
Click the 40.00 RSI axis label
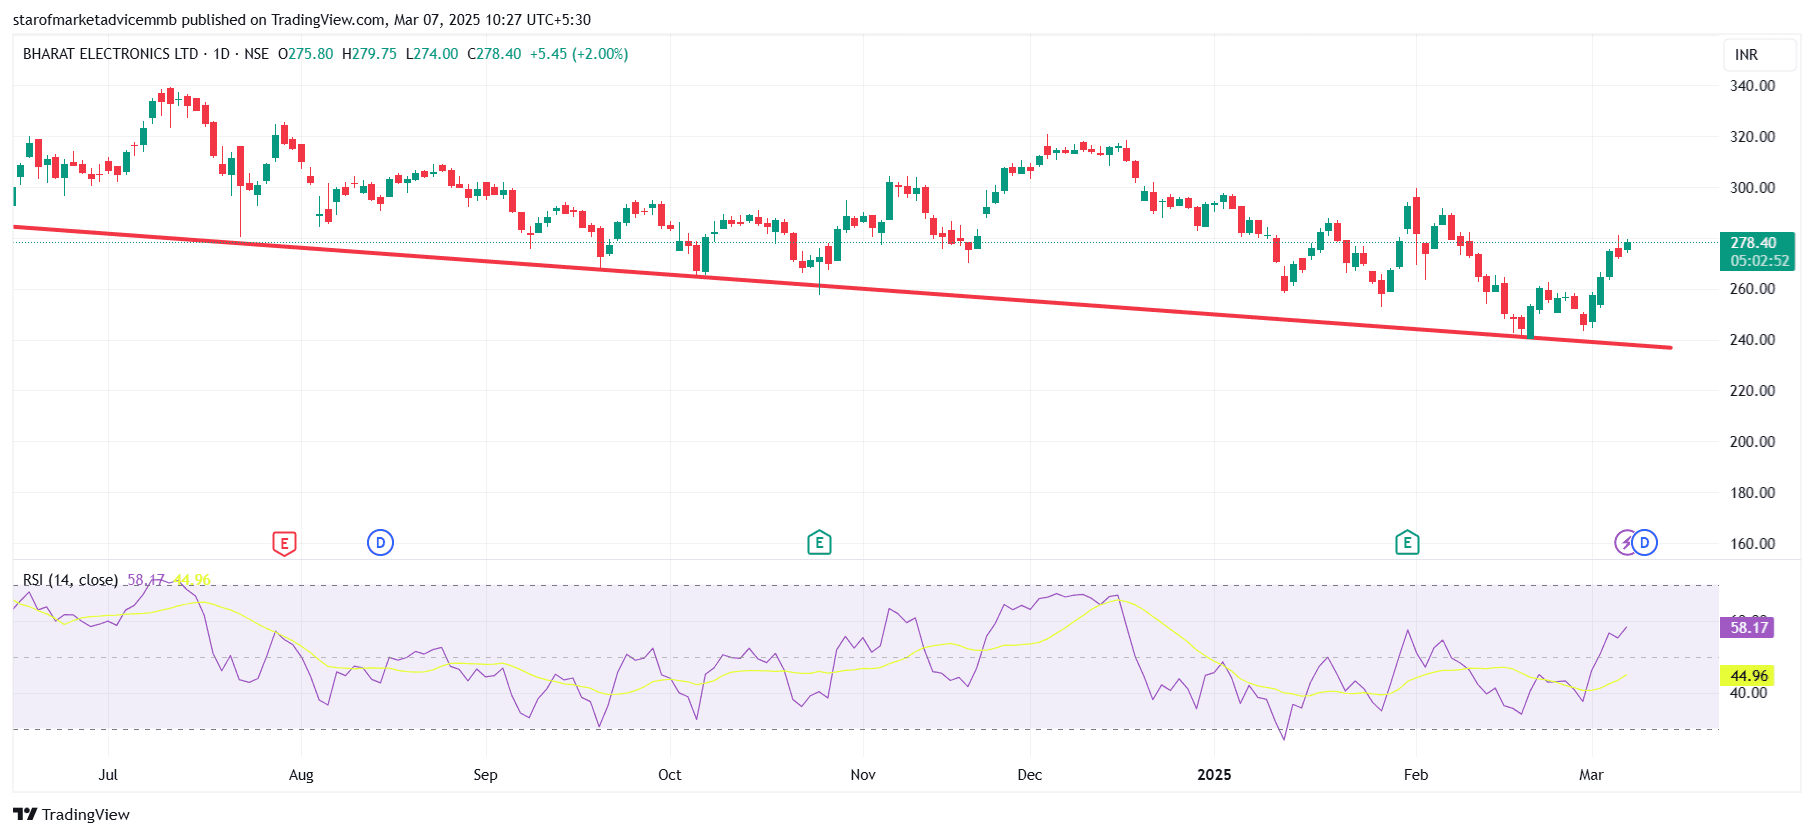point(1749,693)
